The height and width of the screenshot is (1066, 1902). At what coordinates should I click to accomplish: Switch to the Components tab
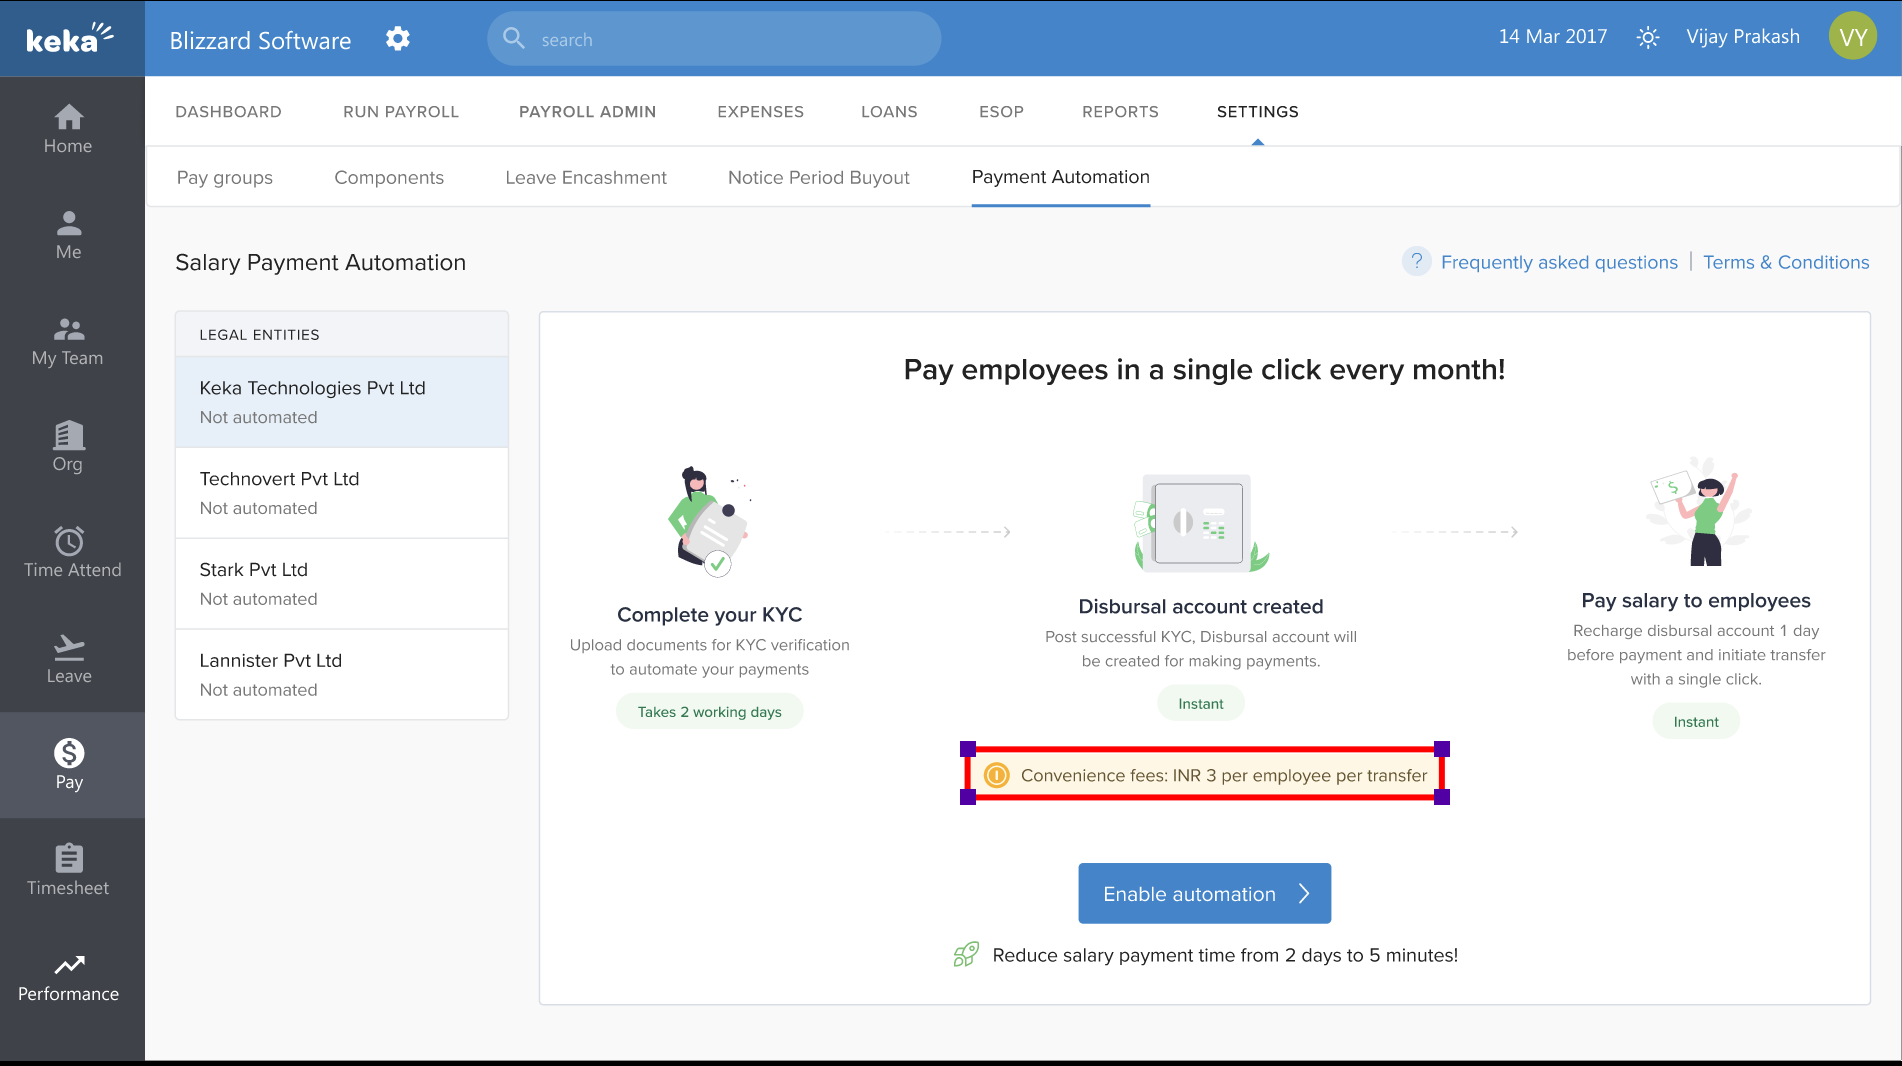point(388,178)
